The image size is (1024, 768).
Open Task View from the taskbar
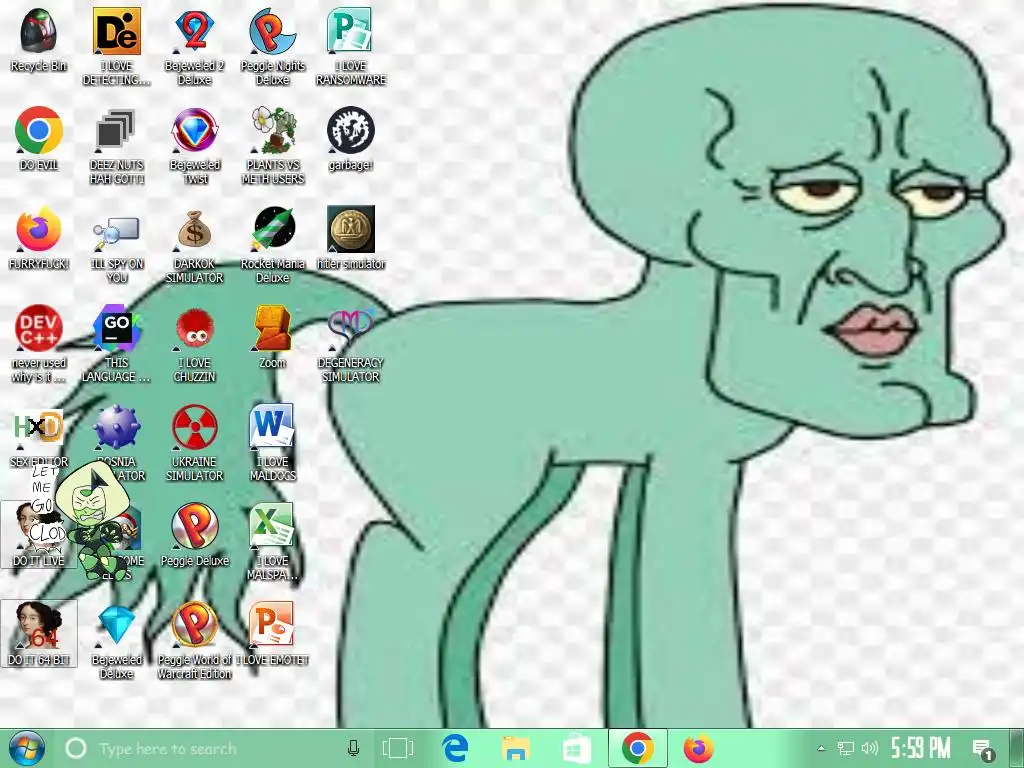[398, 748]
